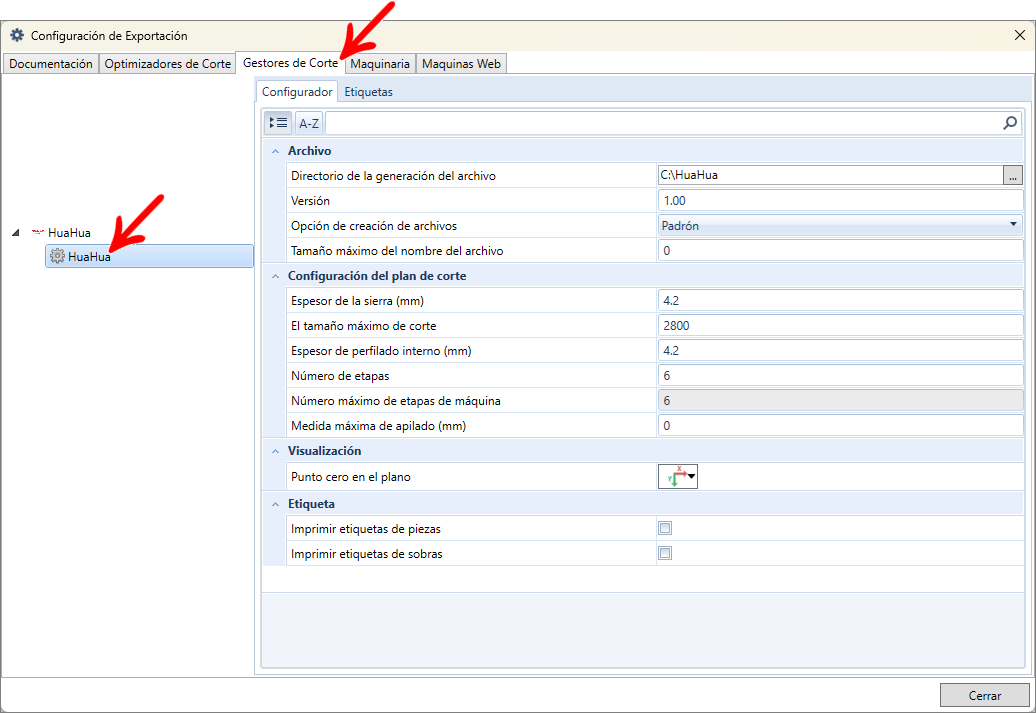Collapse the Configuración del plan de corte section
The image size is (1036, 713).
point(276,276)
